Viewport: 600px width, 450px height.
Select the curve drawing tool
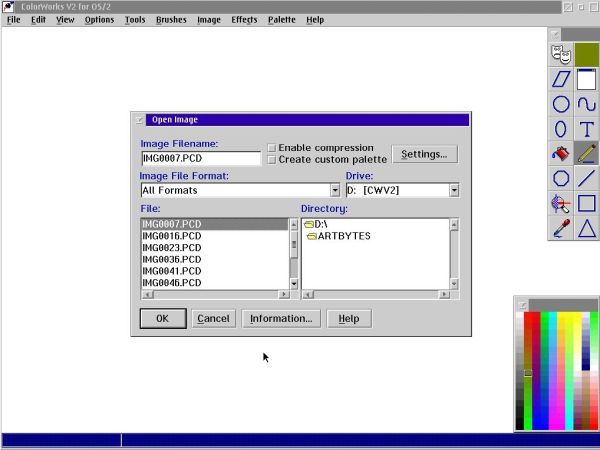[586, 104]
